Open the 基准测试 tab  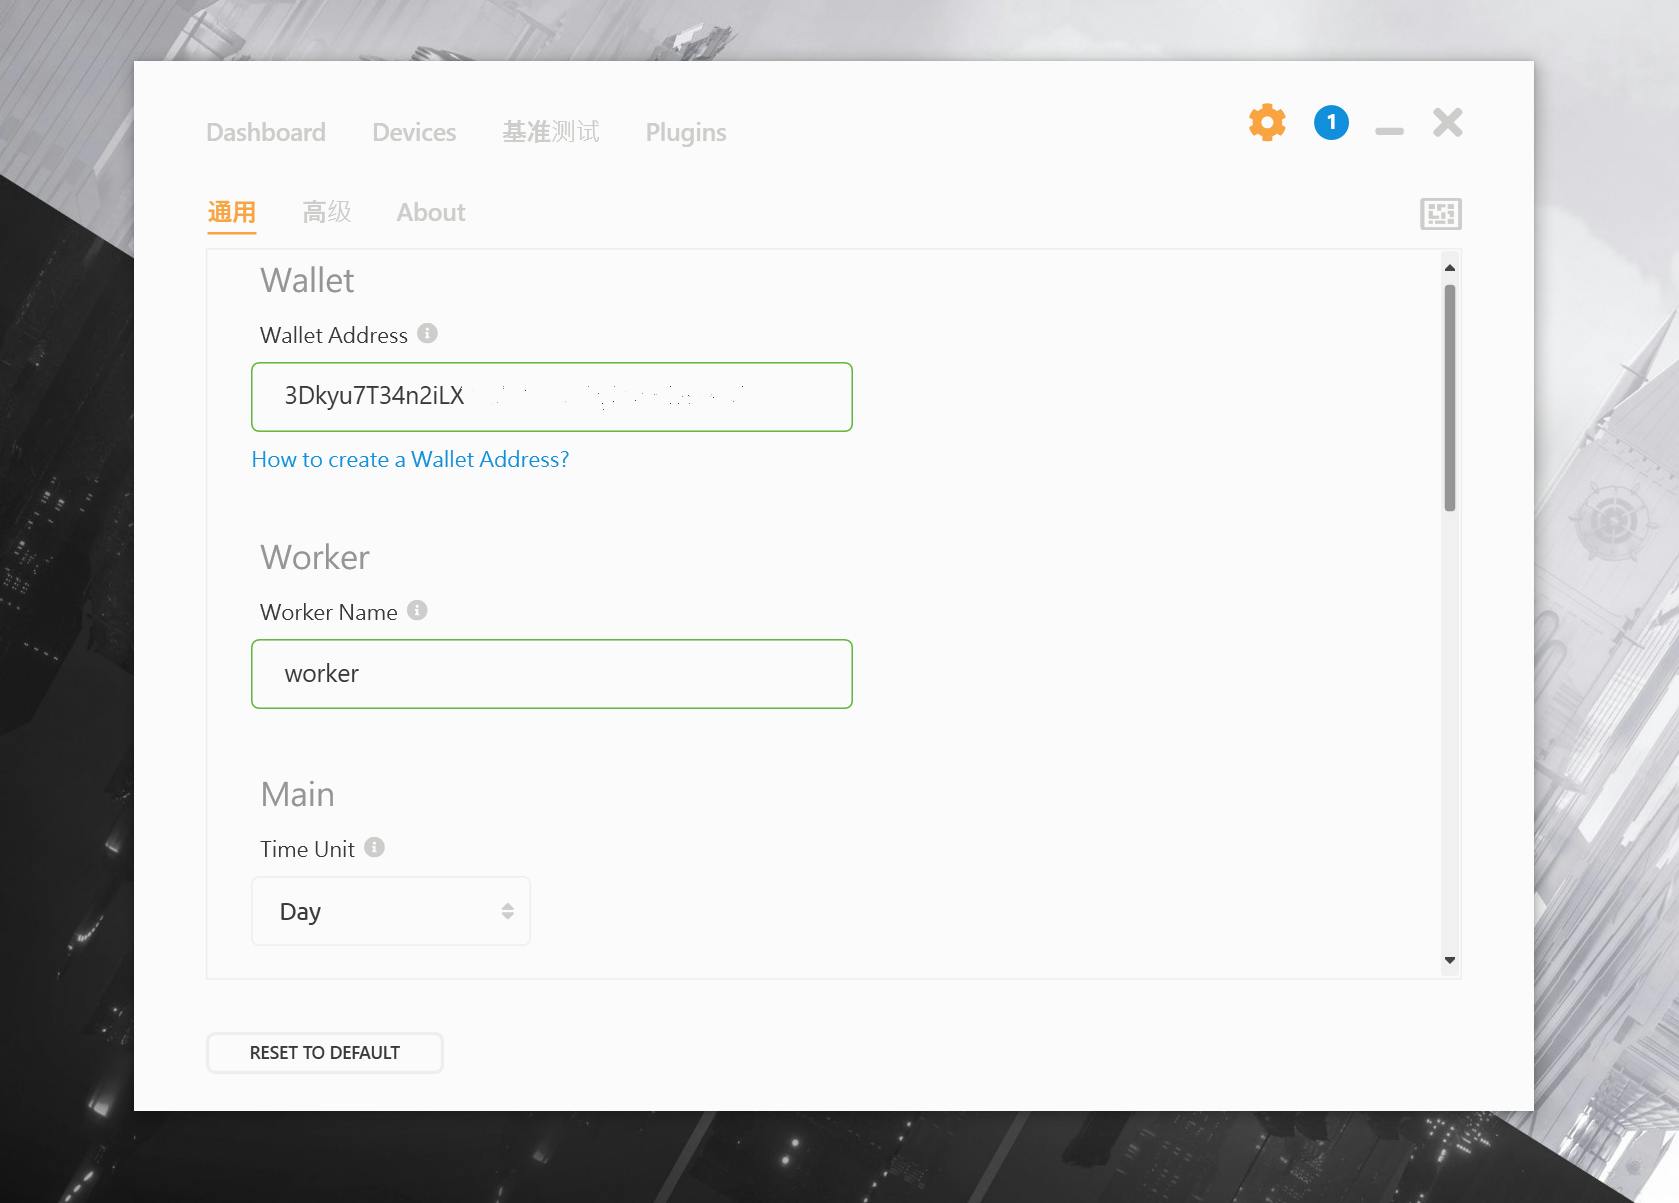[551, 133]
